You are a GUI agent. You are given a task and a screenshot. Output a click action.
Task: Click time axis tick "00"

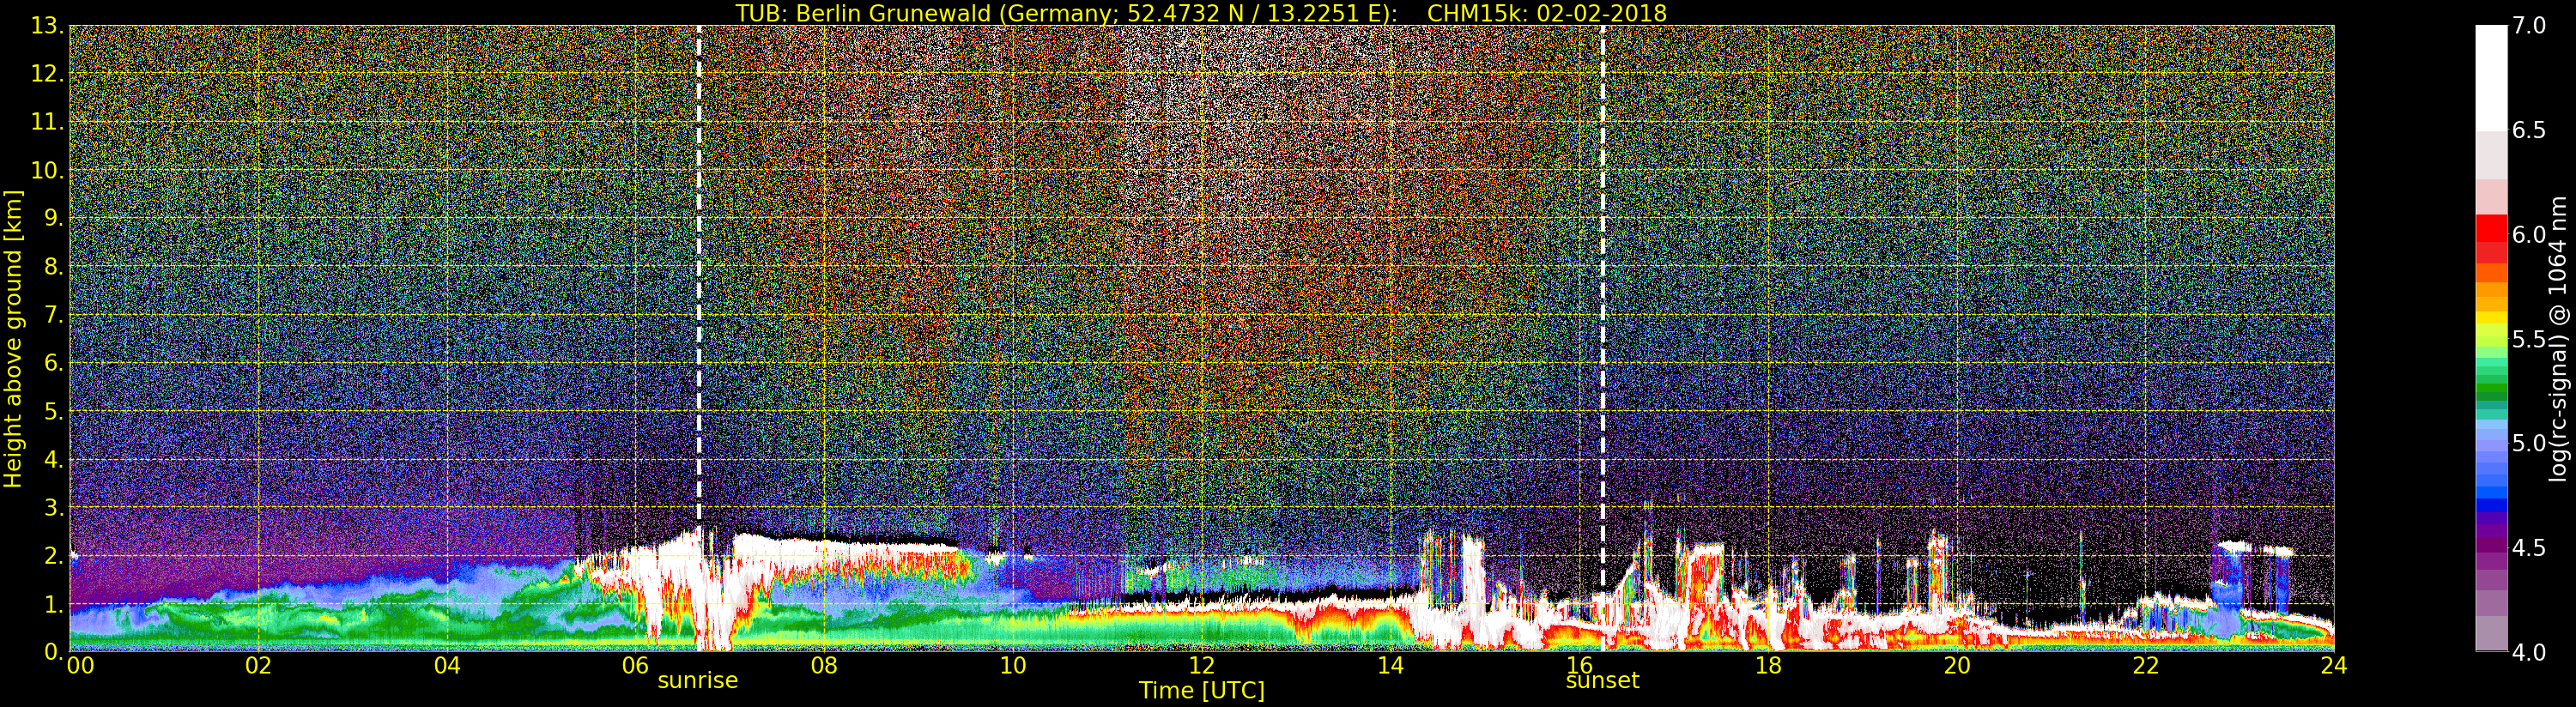tap(80, 665)
